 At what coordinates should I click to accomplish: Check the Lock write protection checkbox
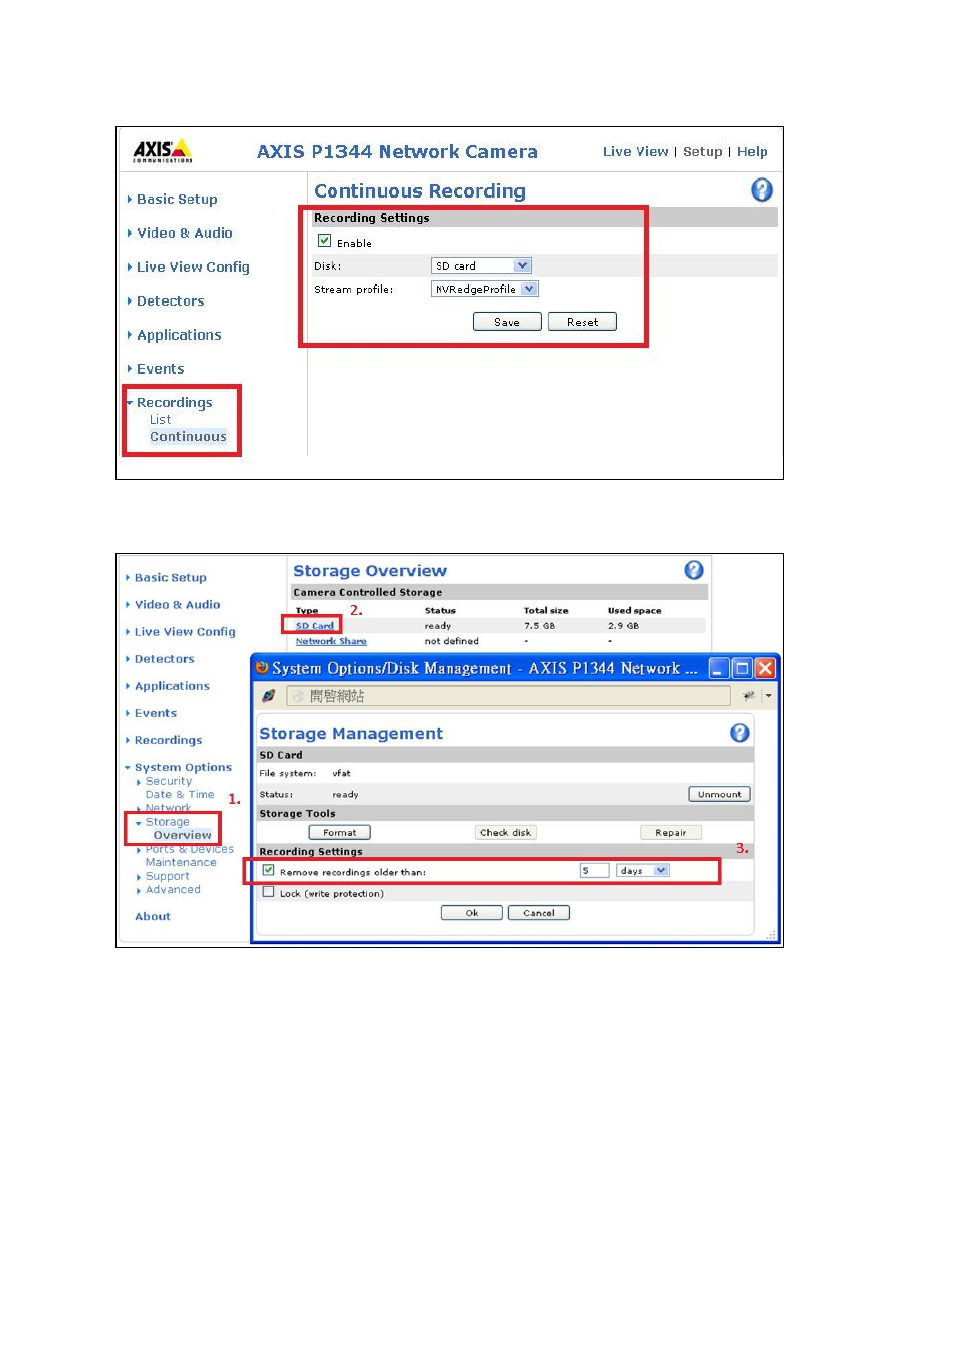coord(268,892)
